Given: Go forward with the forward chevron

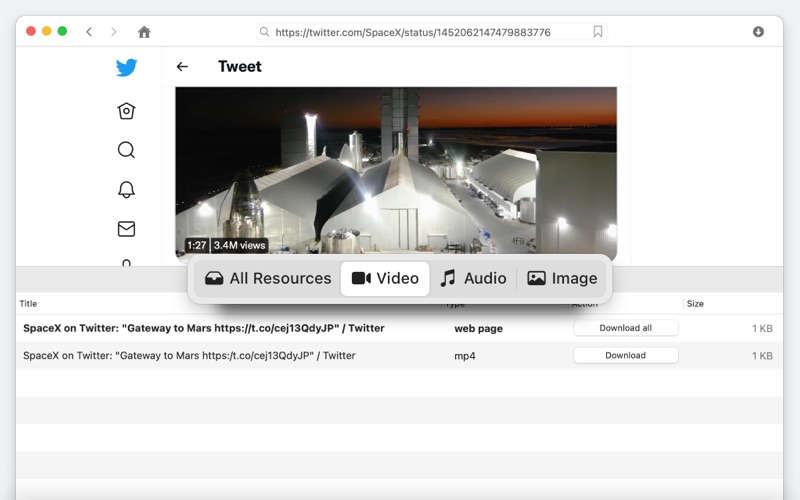Looking at the screenshot, I should (x=113, y=32).
